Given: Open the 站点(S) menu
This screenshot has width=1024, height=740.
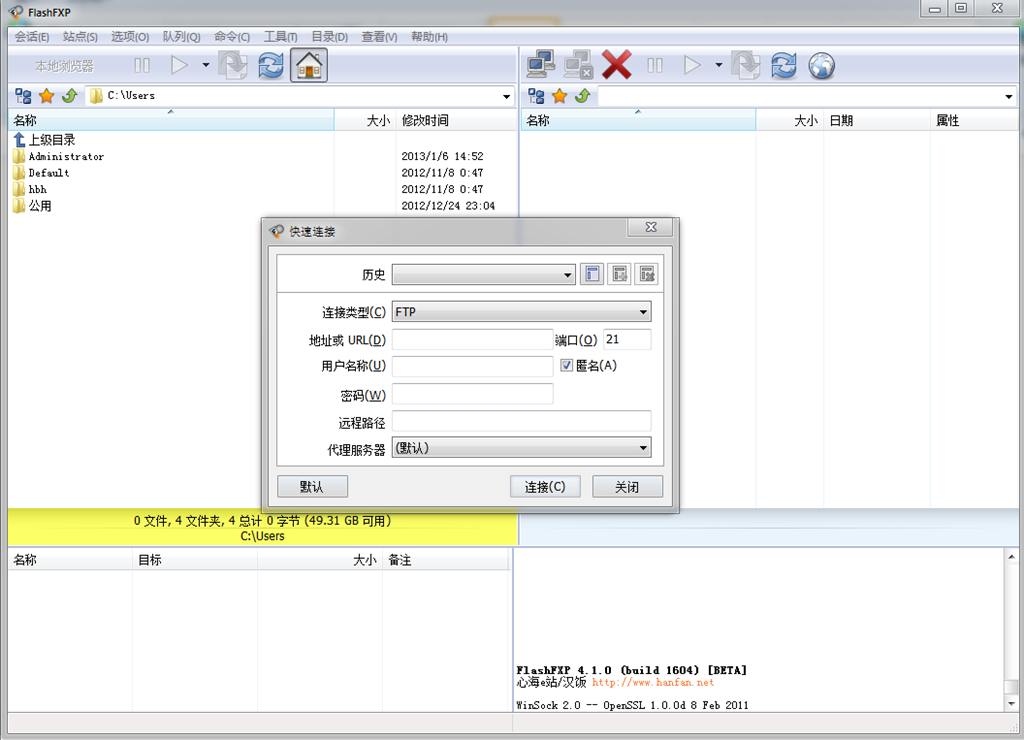Looking at the screenshot, I should click(x=80, y=37).
